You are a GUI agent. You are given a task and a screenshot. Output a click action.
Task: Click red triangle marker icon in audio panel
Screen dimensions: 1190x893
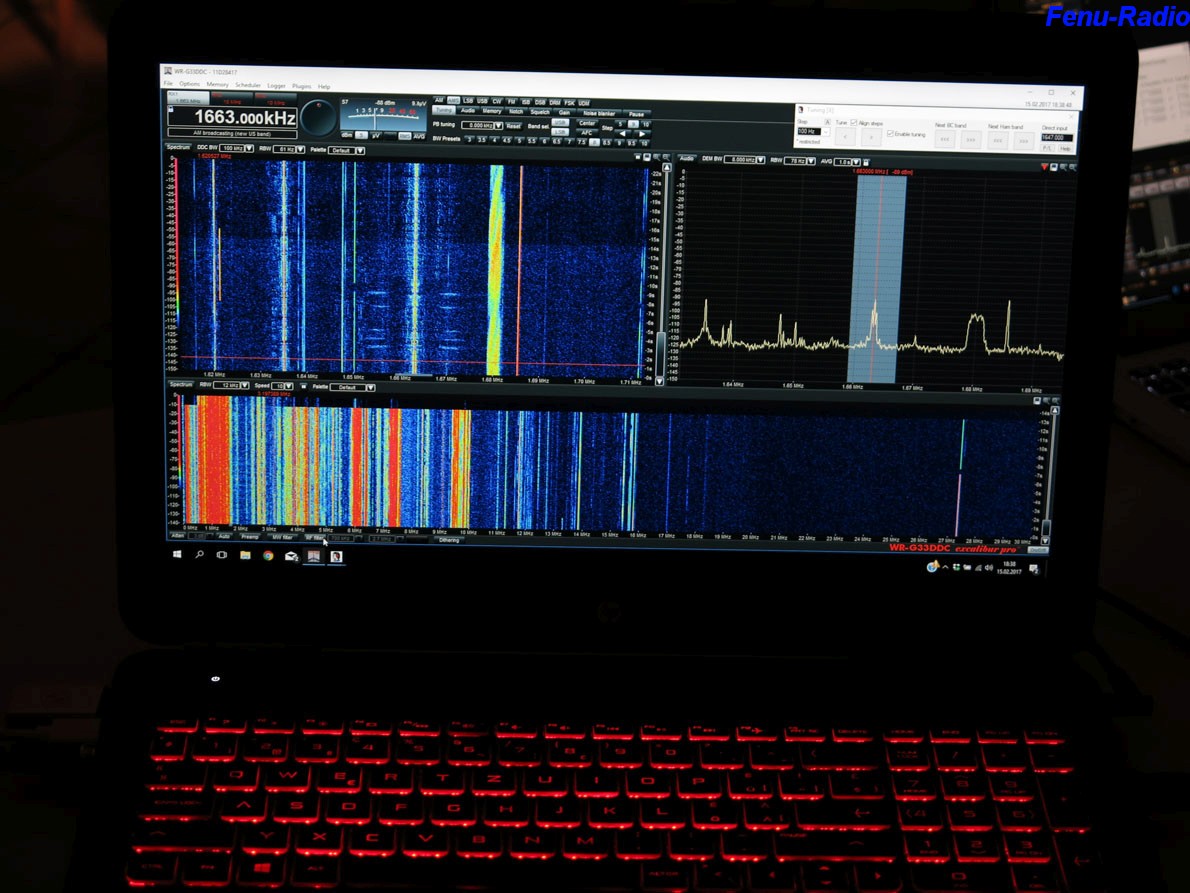(x=1044, y=168)
